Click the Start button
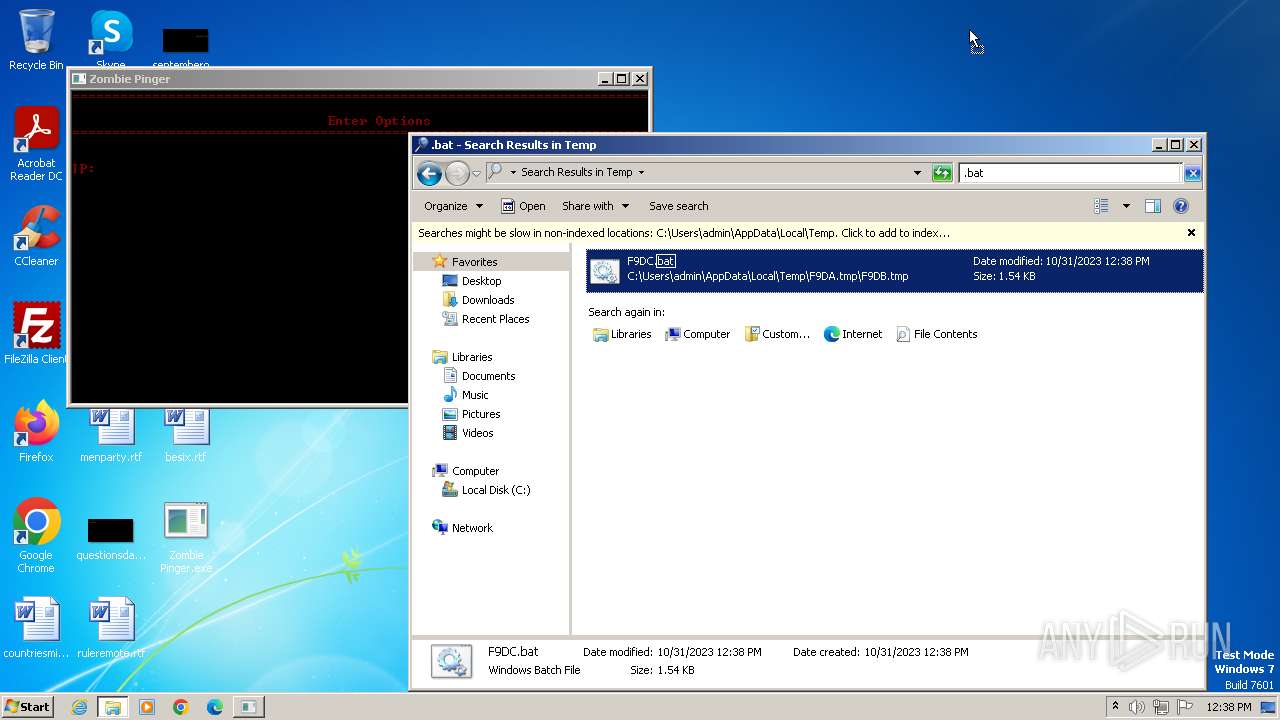This screenshot has width=1280, height=720. point(28,707)
